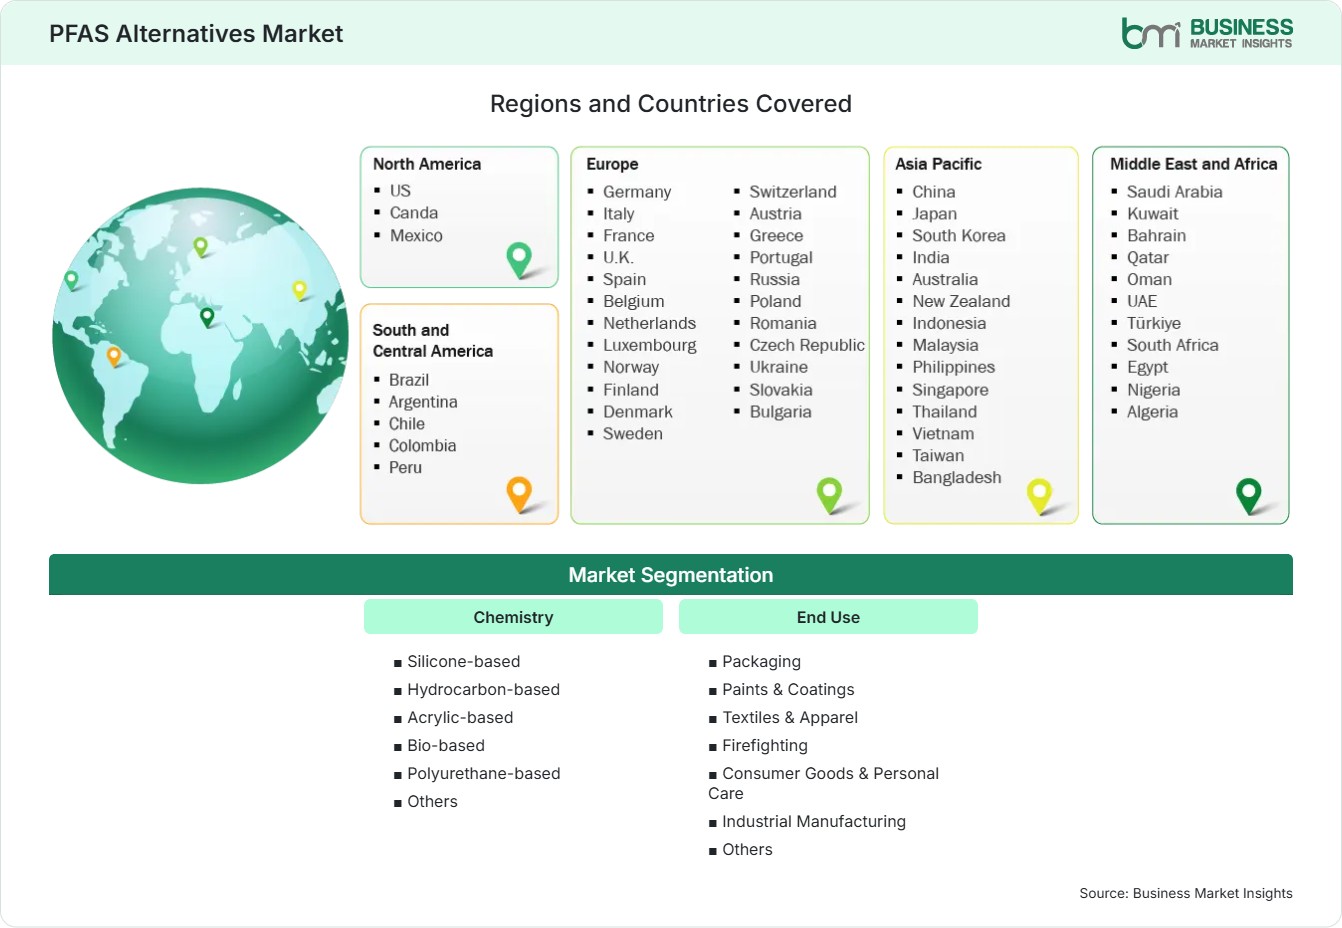Image resolution: width=1342 pixels, height=928 pixels.
Task: Click 'Netherlands' in Europe list
Action: coord(649,324)
